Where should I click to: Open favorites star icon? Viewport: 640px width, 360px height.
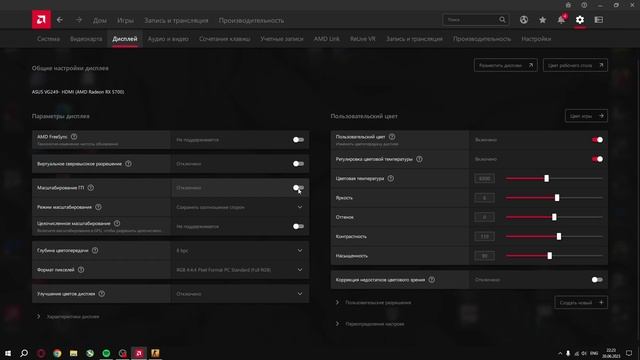coord(542,20)
